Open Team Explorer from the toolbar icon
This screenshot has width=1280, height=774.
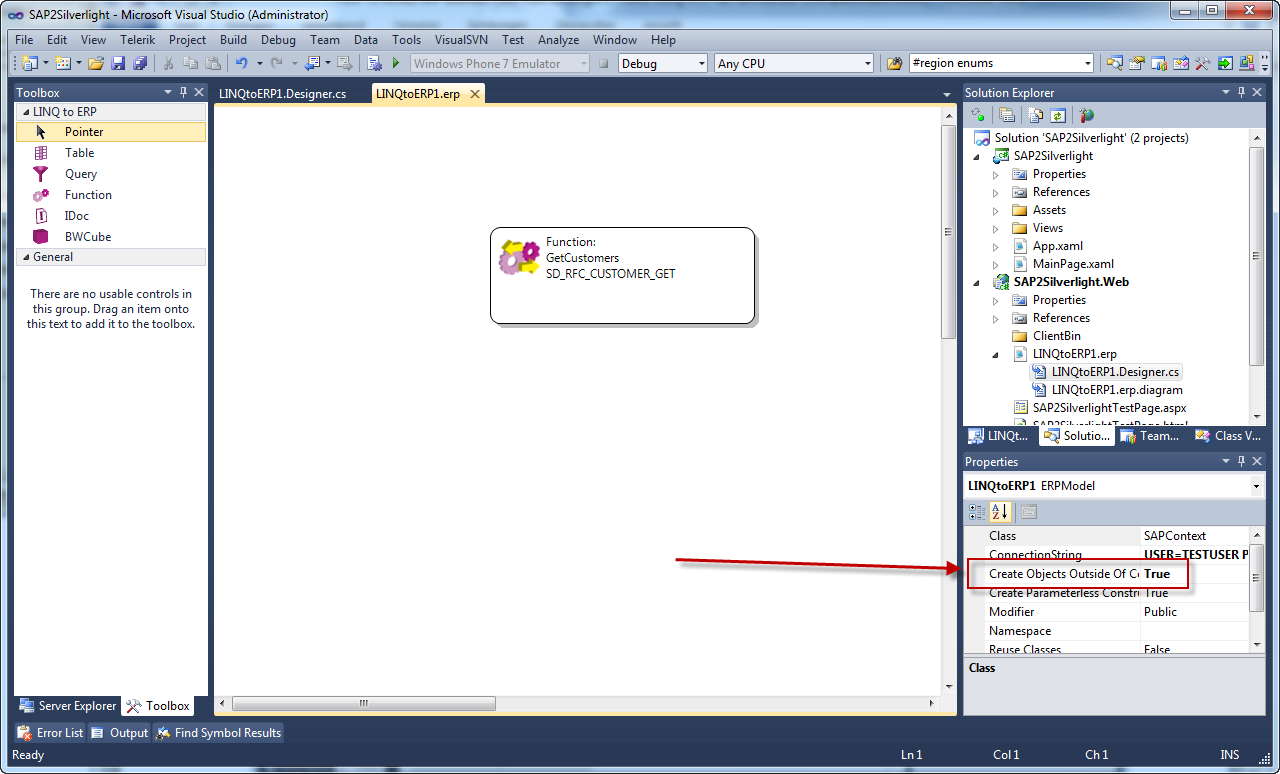coord(1158,63)
